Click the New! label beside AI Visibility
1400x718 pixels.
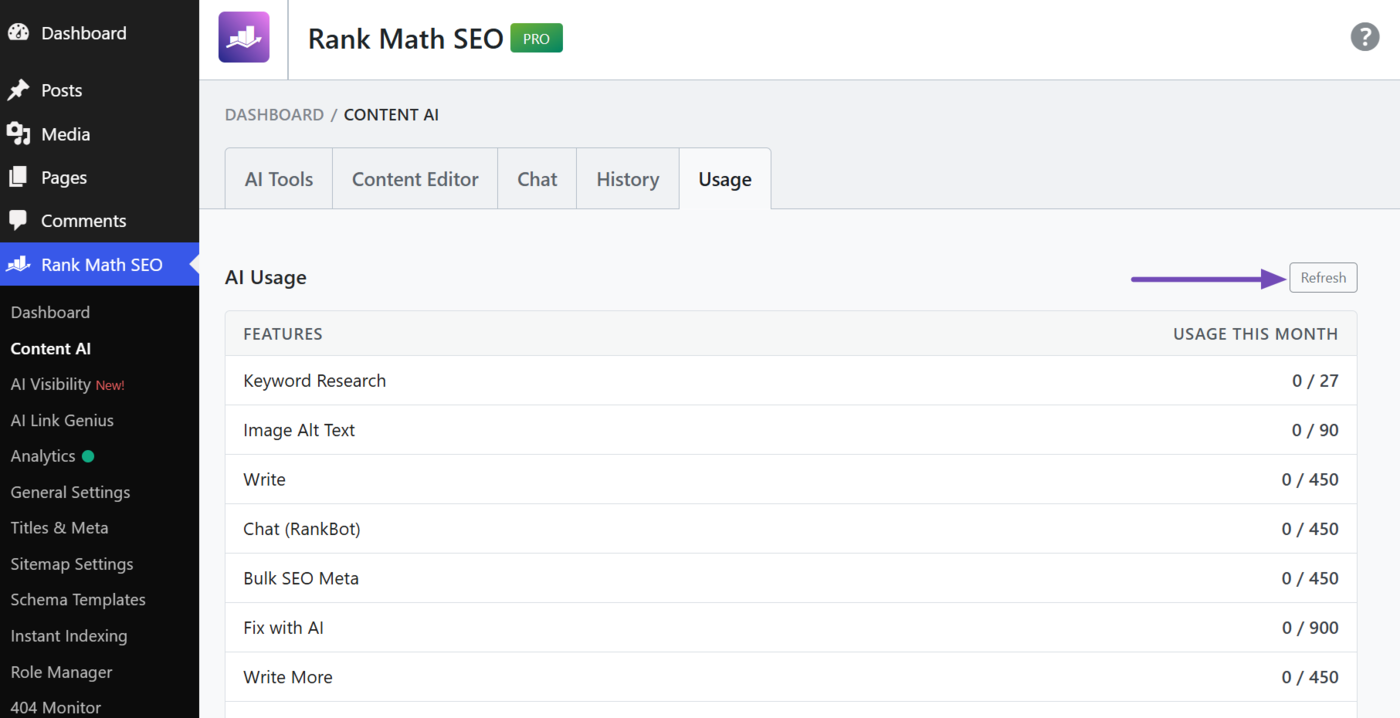click(110, 385)
